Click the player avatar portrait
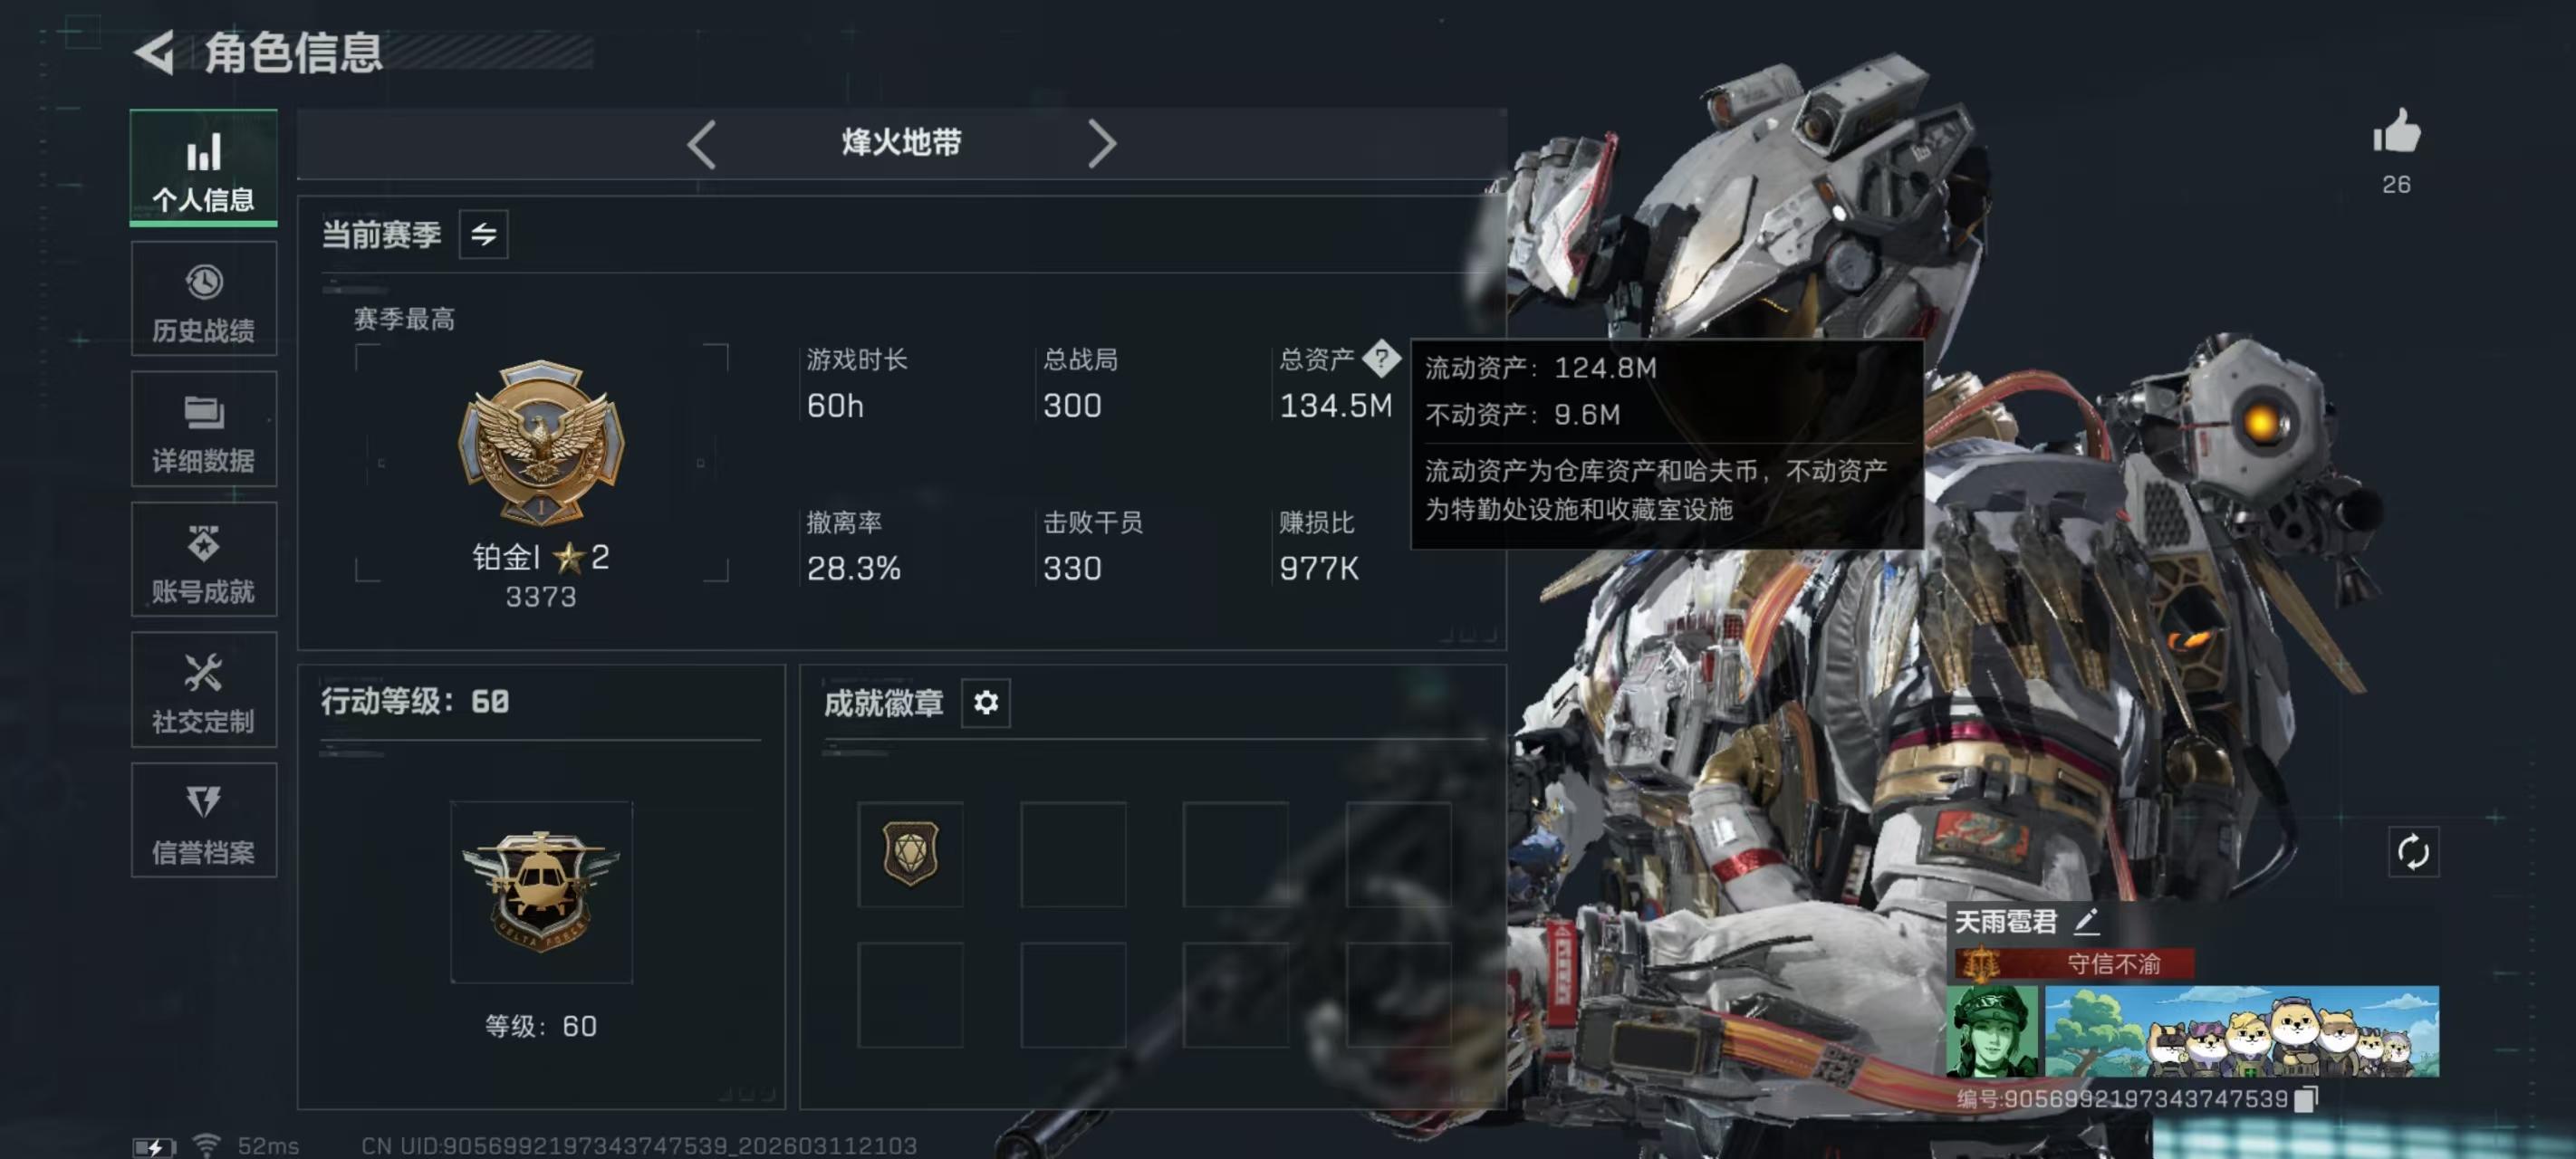The image size is (2576, 1159). point(1992,1031)
